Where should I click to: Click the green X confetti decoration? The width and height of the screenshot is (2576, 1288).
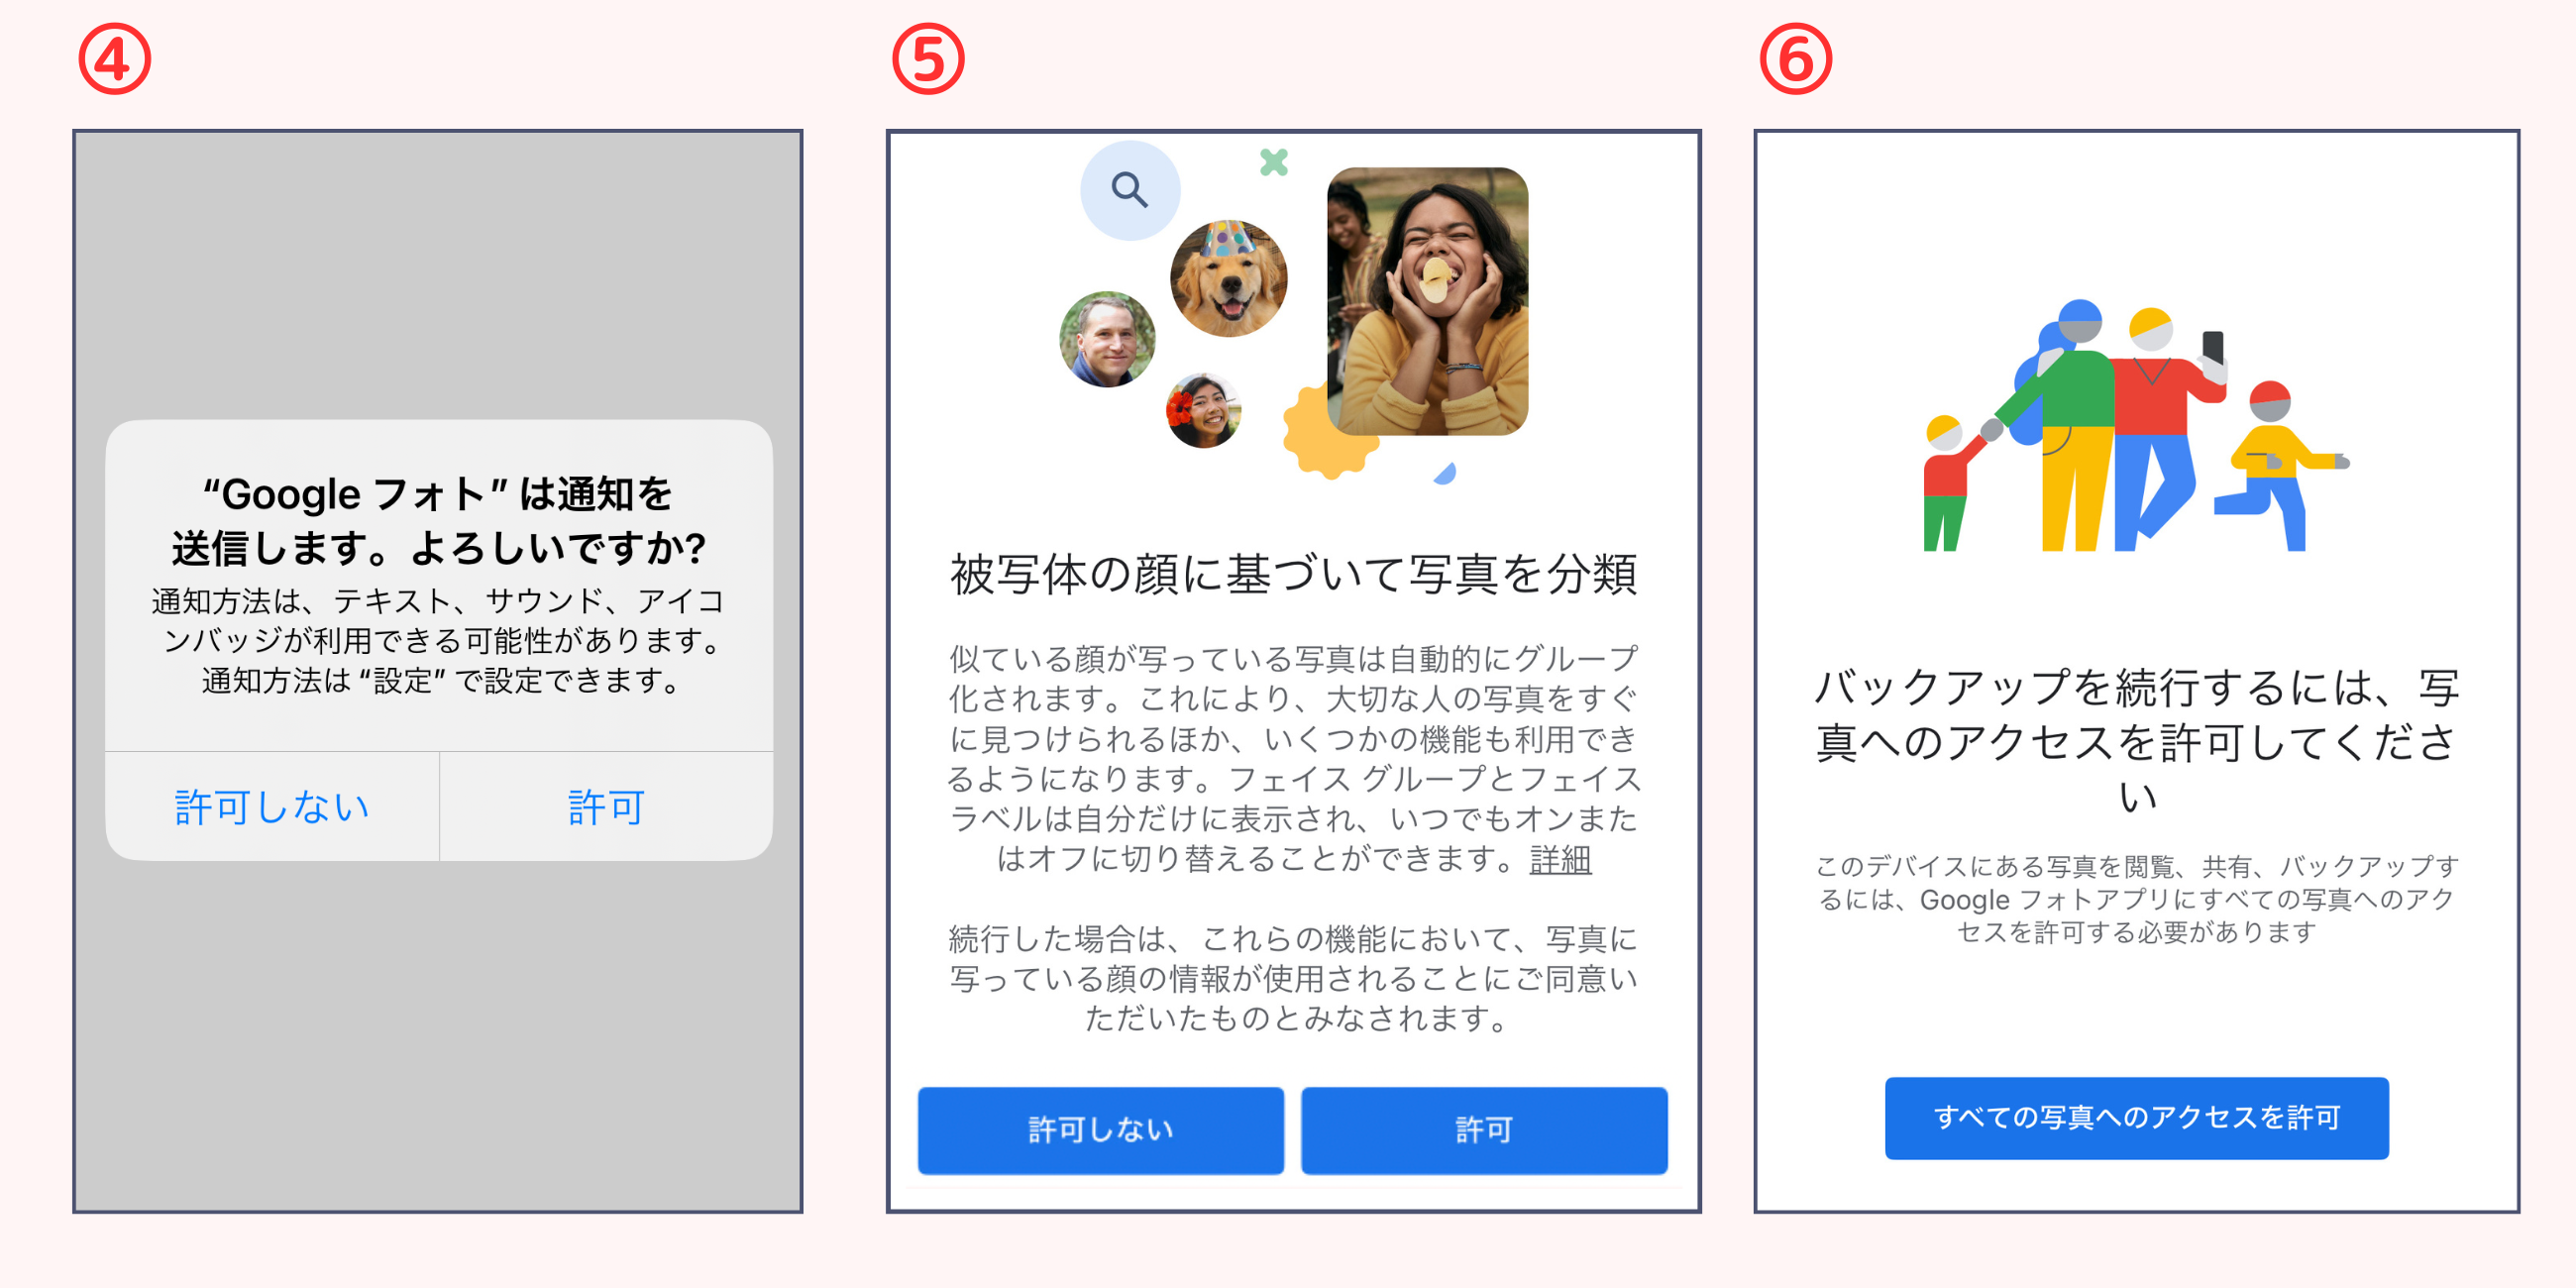point(1273,162)
